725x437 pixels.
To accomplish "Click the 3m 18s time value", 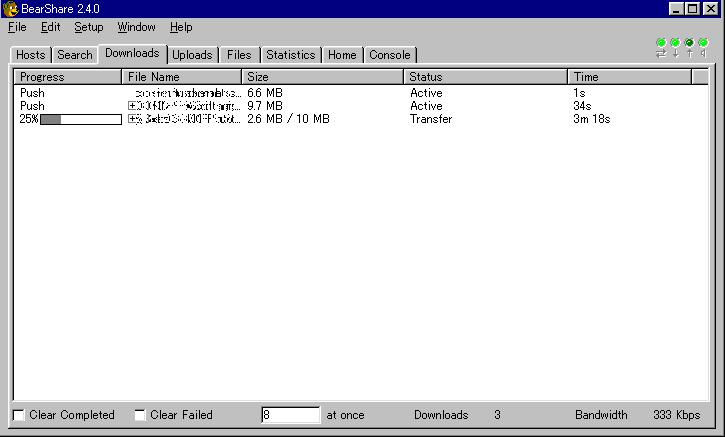I will pos(592,119).
